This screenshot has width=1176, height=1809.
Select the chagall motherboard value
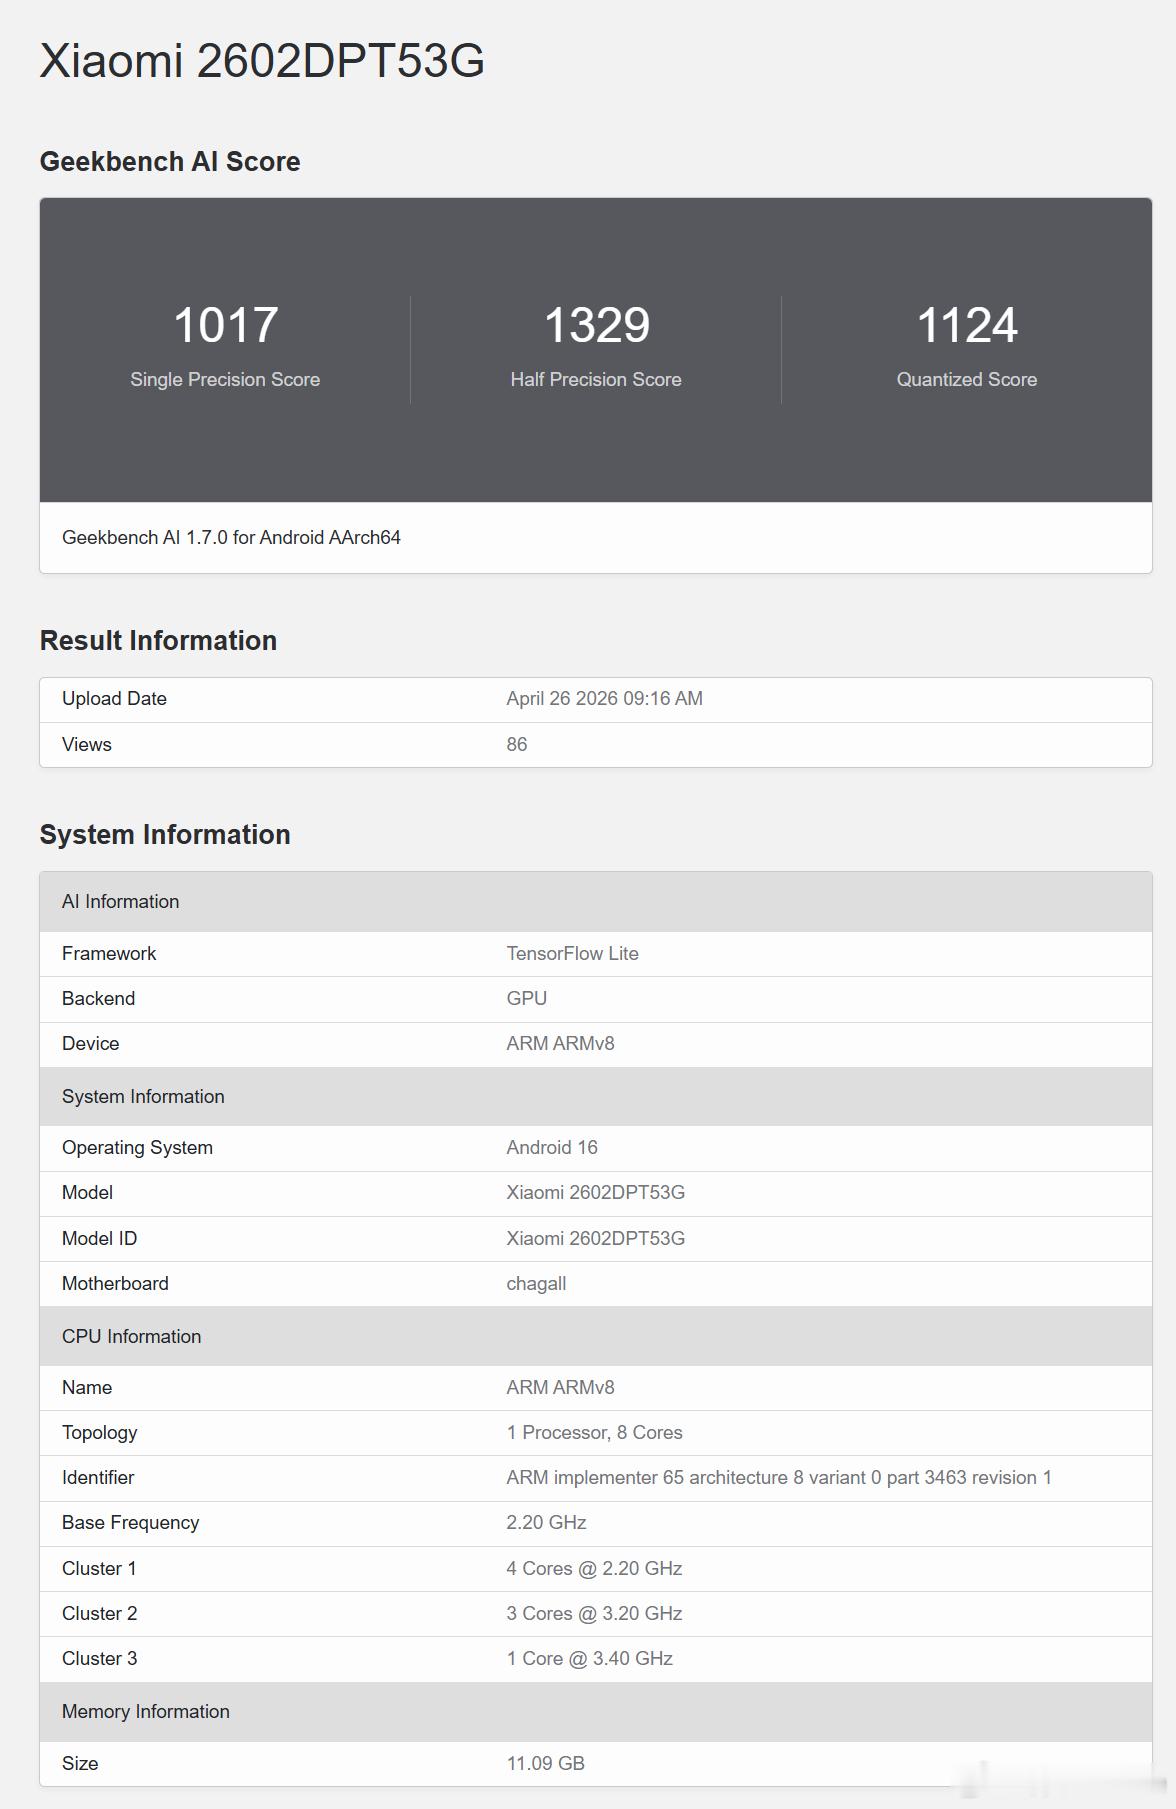pos(536,1283)
